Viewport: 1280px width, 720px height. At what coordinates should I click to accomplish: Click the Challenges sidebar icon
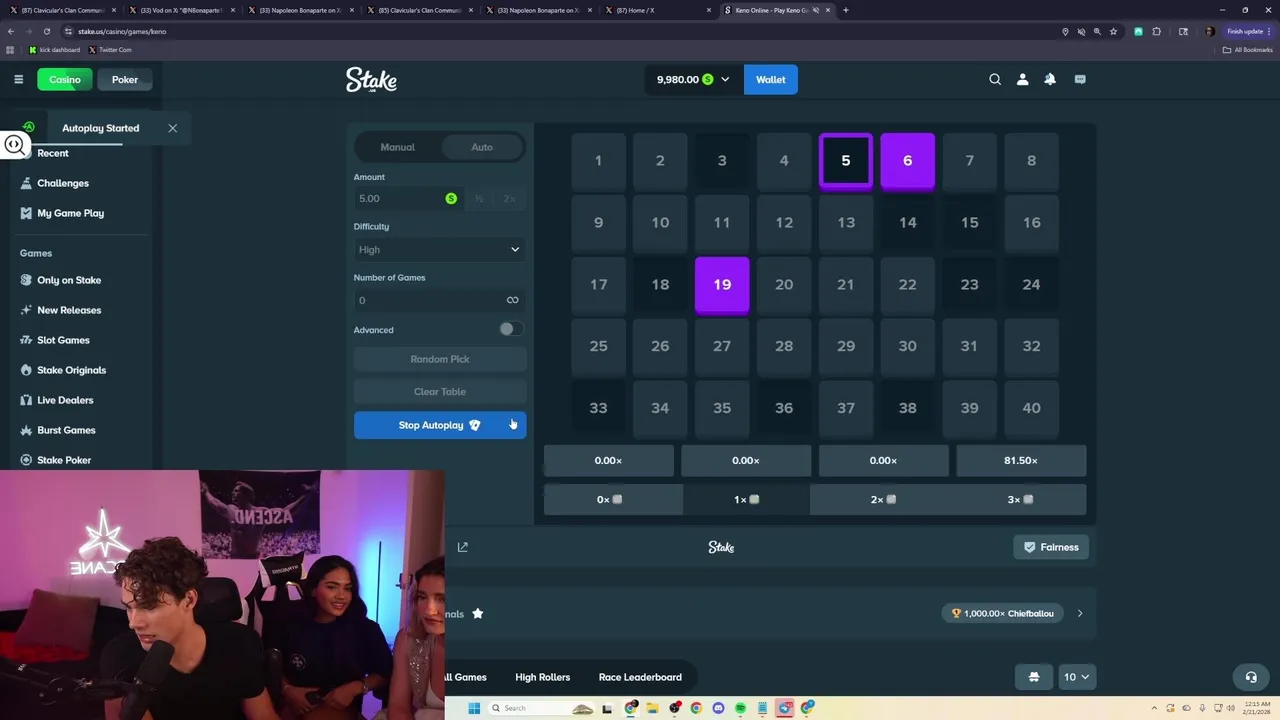click(26, 183)
